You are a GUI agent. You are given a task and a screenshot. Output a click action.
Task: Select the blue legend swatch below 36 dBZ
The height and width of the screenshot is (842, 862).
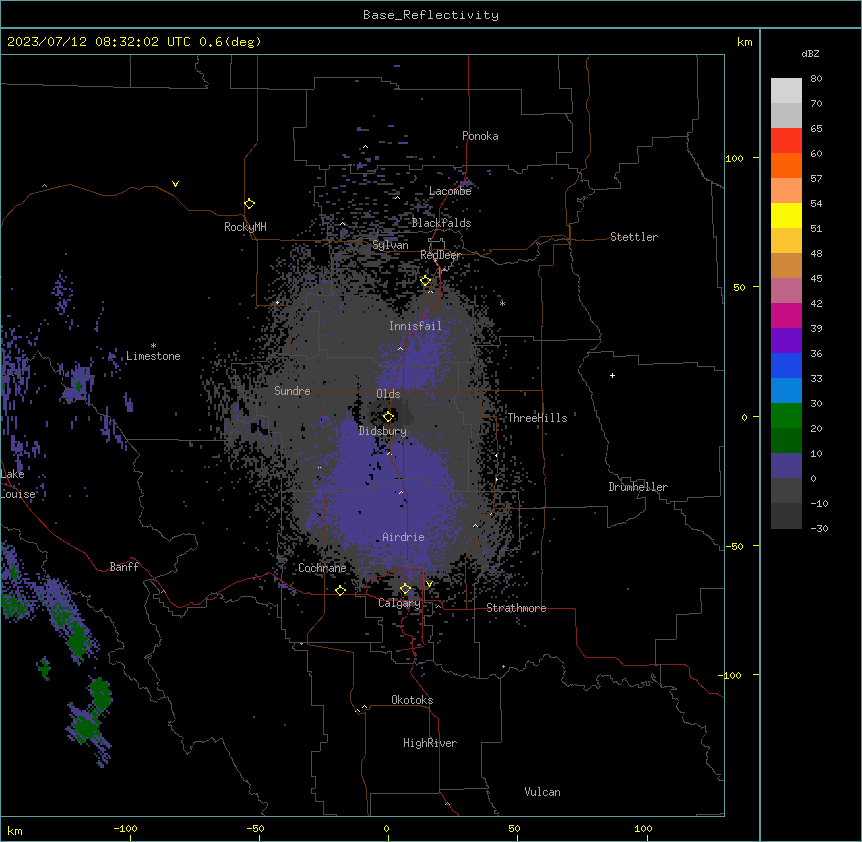coord(786,365)
